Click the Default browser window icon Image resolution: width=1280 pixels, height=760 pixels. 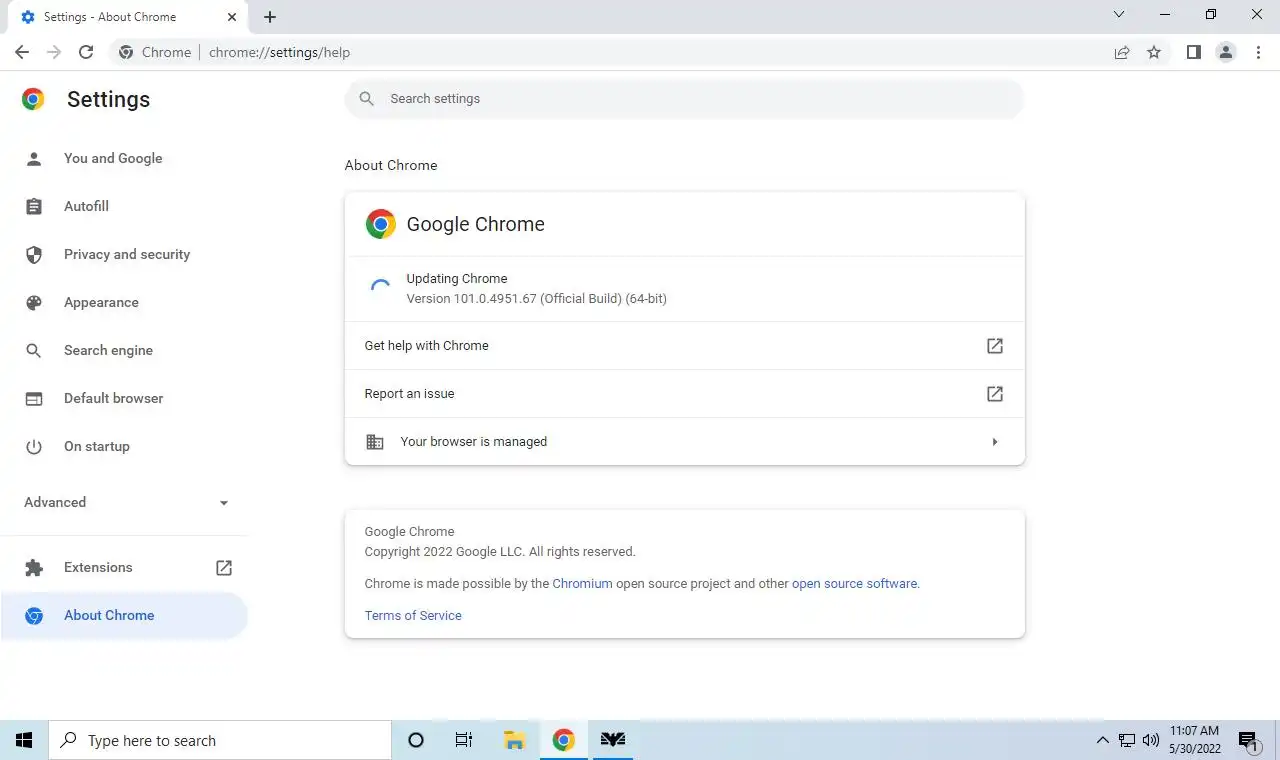(34, 398)
